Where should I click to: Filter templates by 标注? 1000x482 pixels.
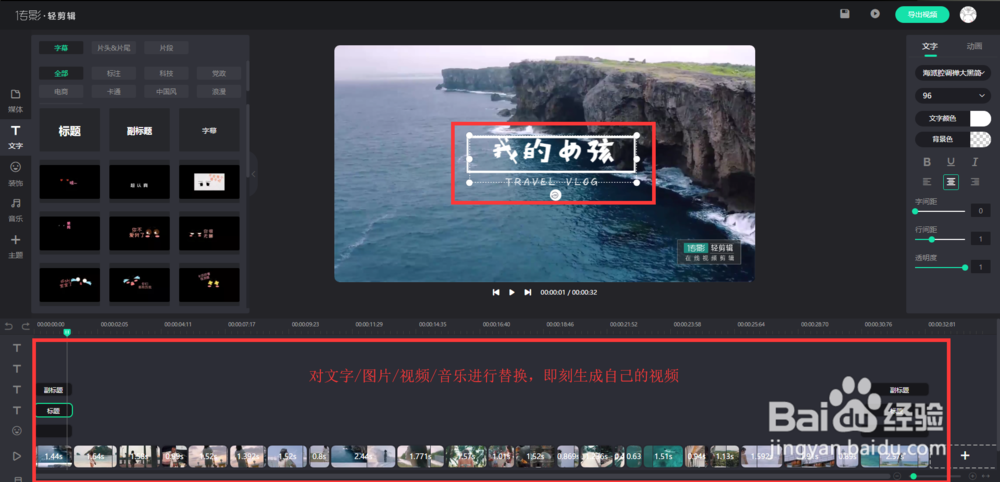coord(114,73)
